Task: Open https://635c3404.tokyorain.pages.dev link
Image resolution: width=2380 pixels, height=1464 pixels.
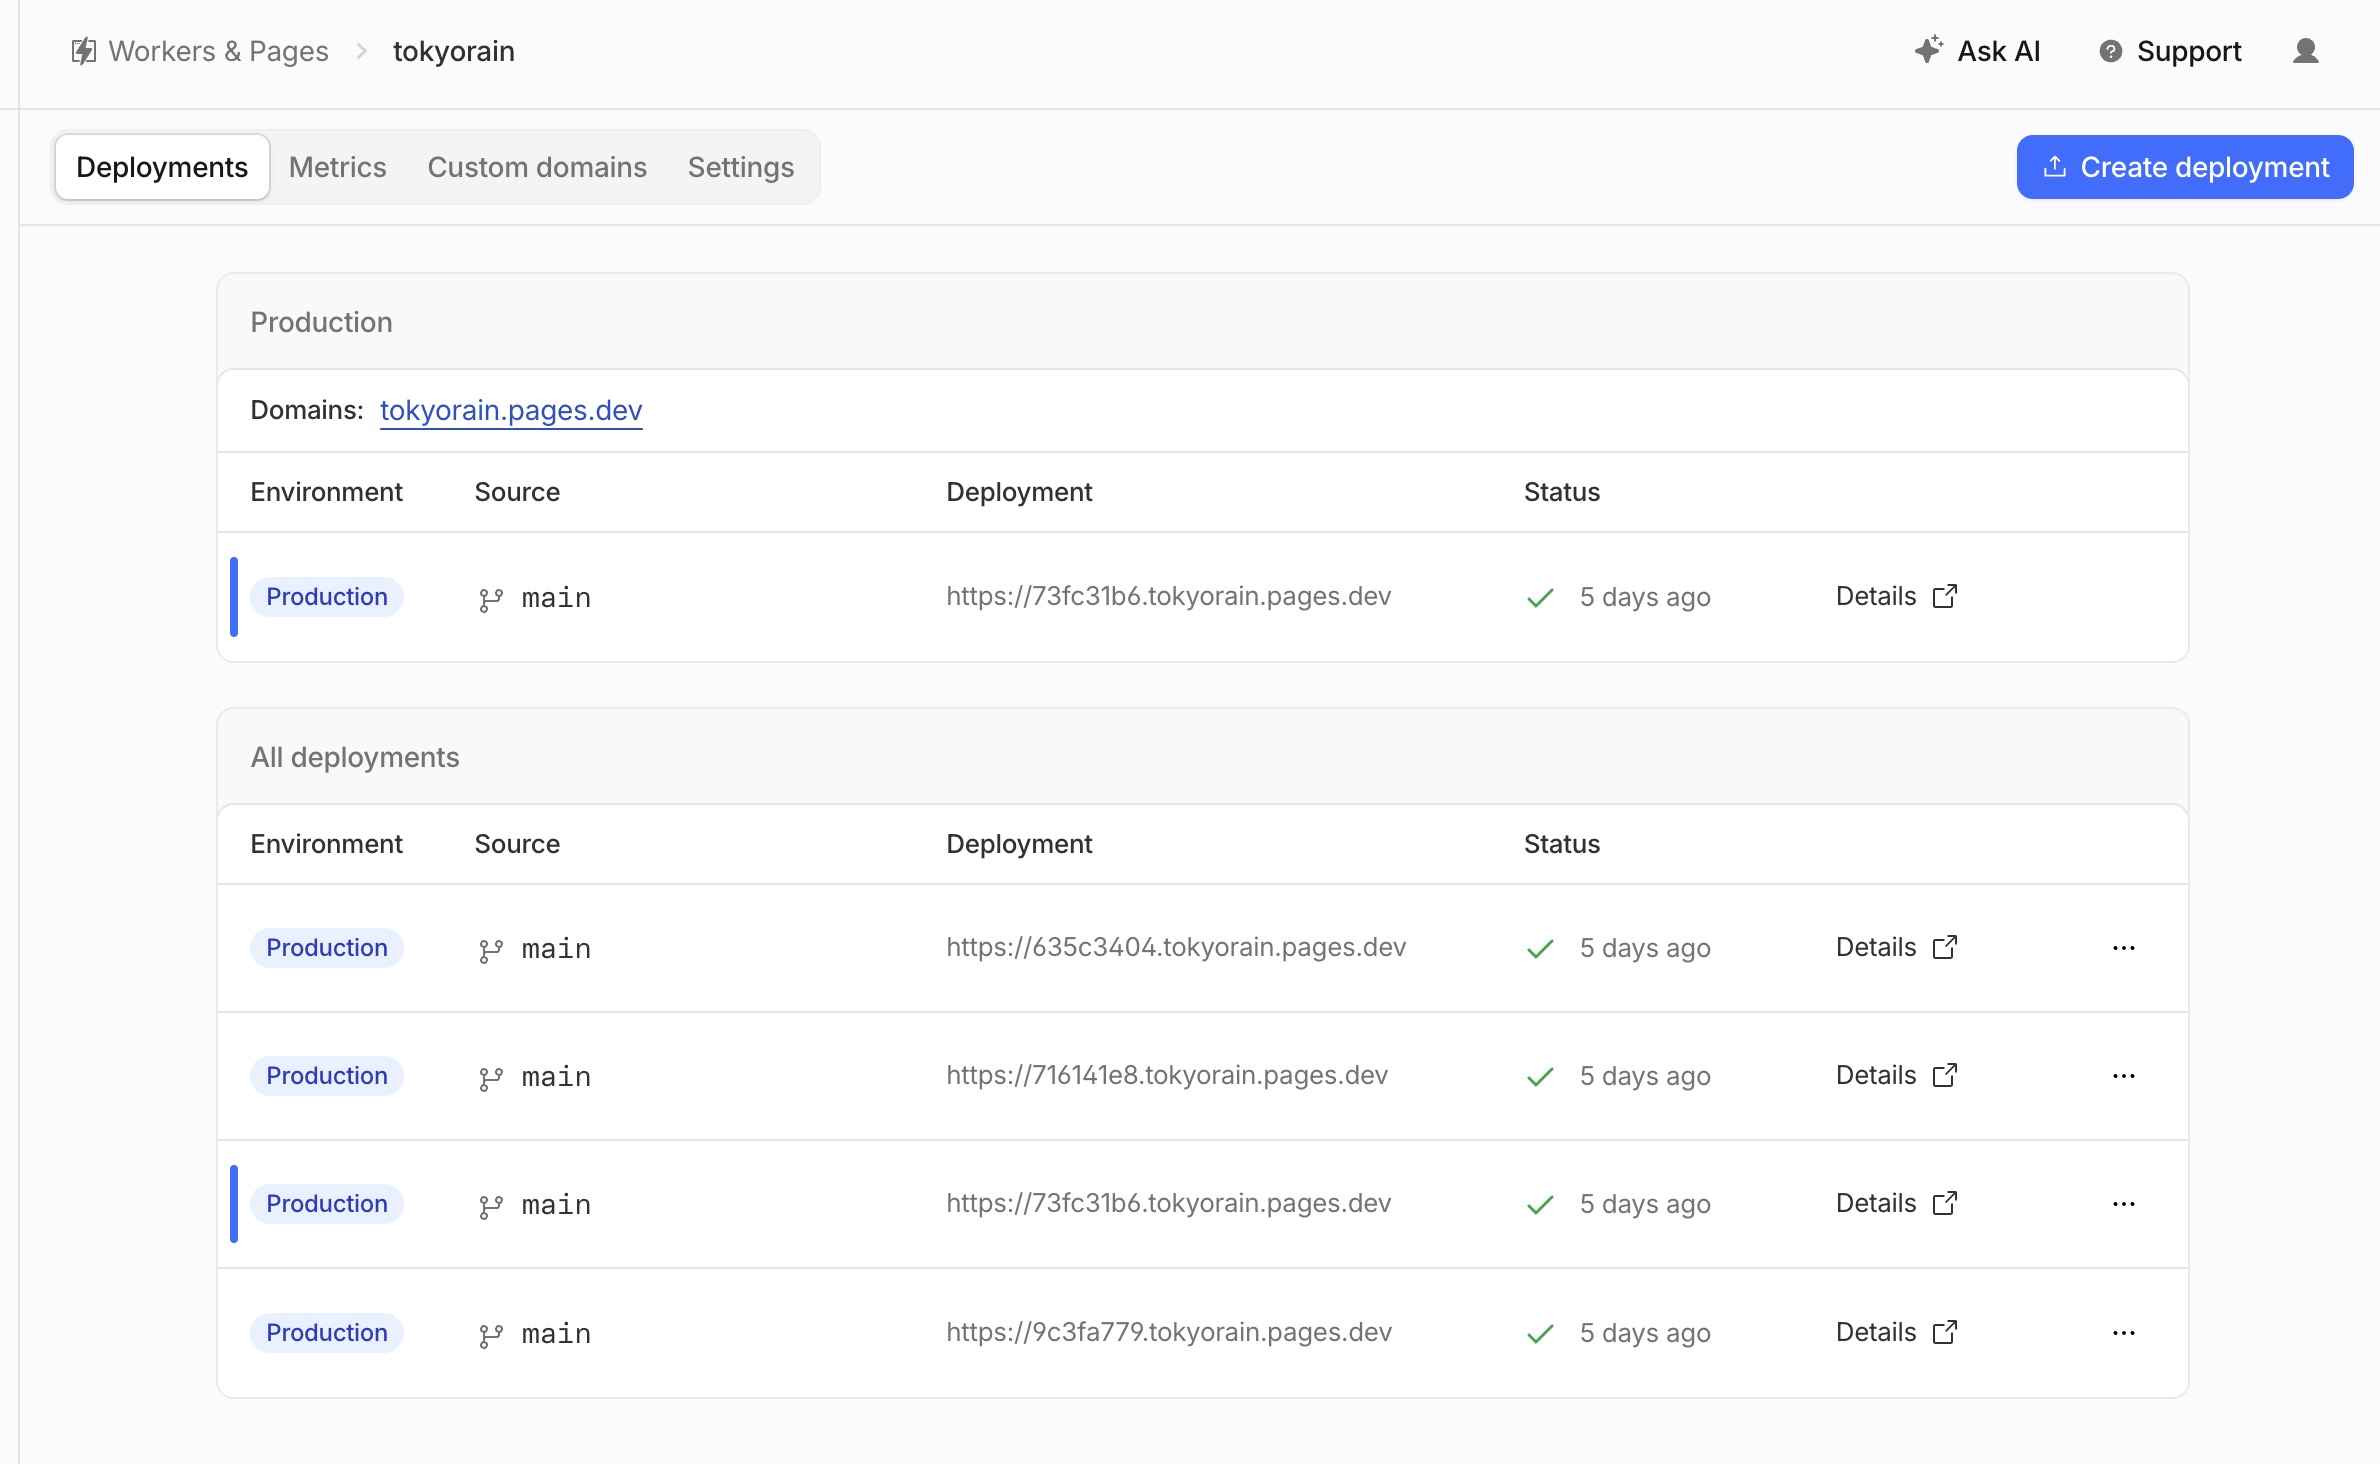Action: pyautogui.click(x=1176, y=948)
